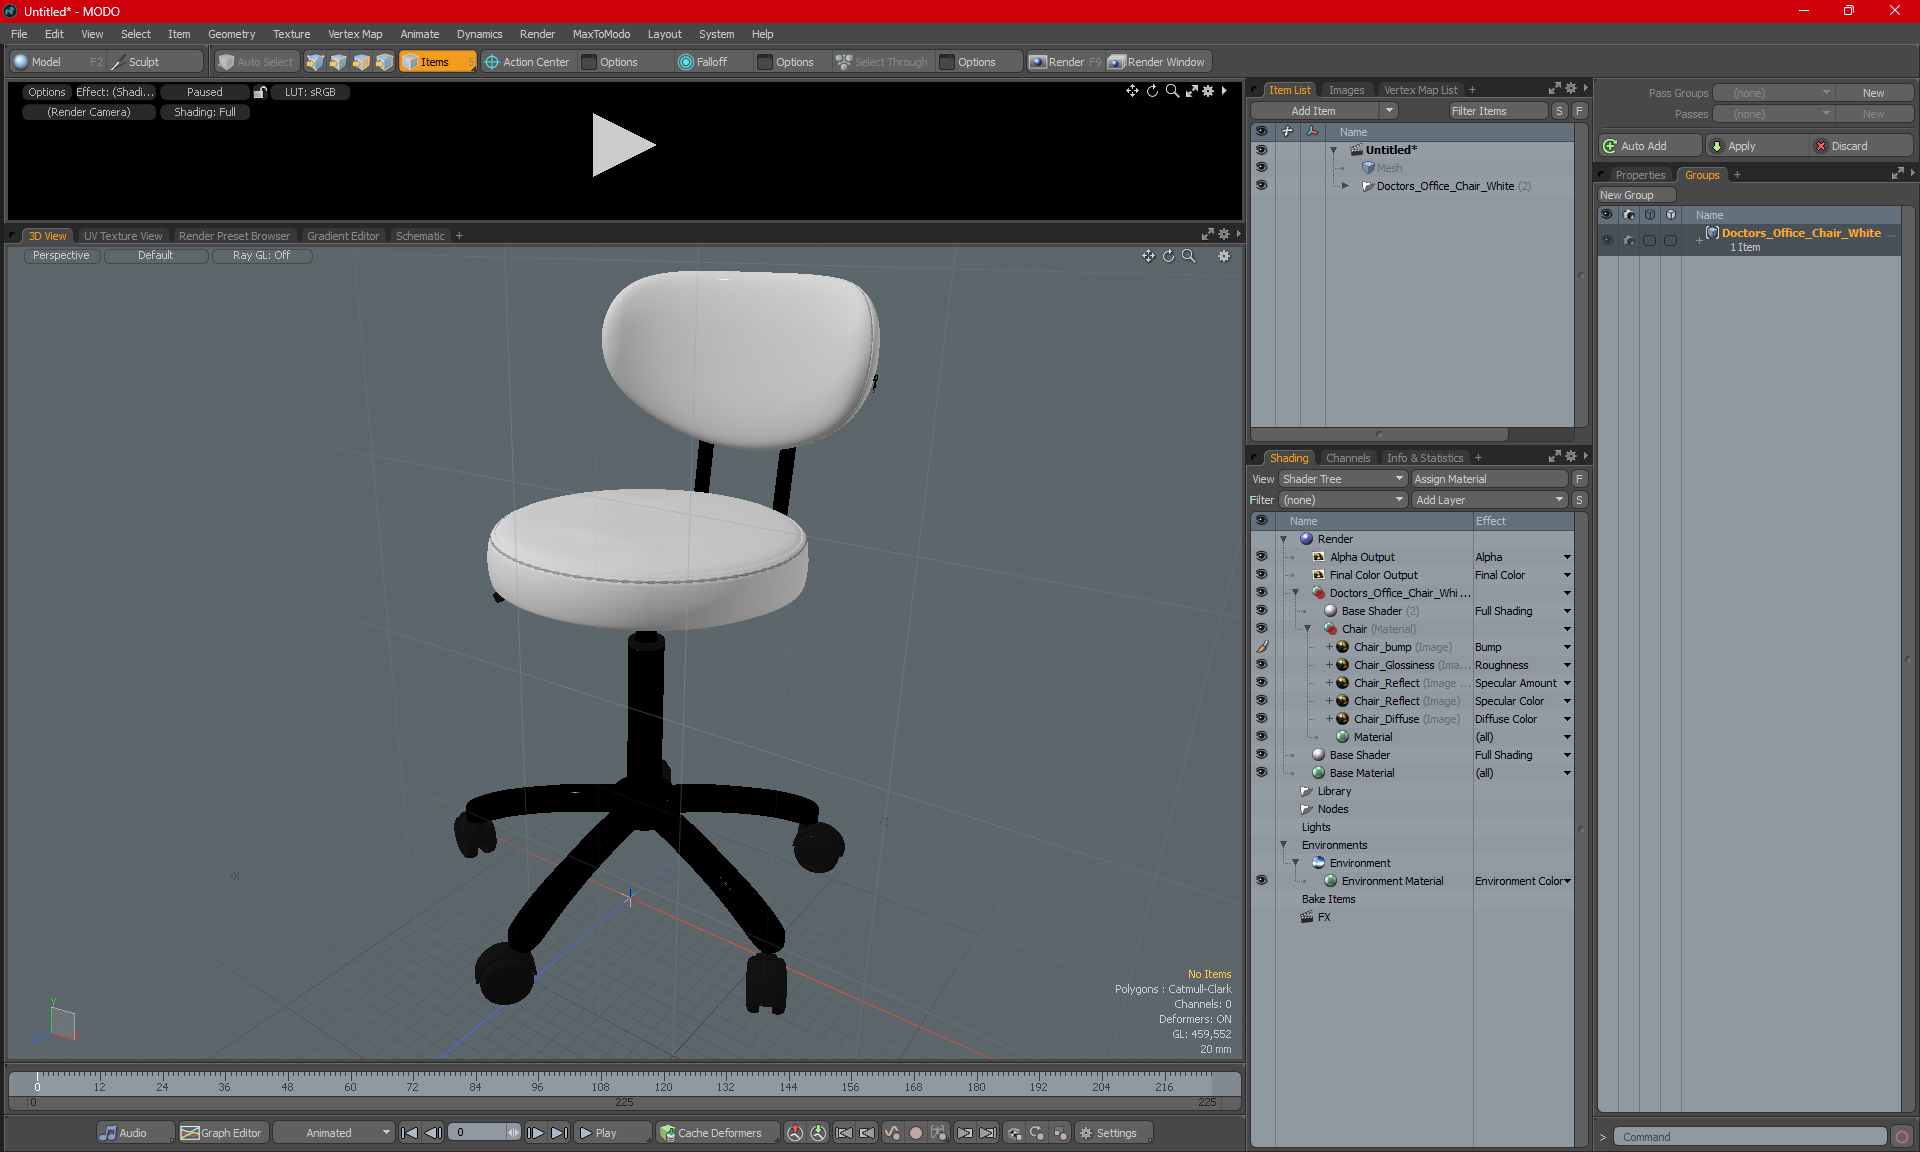Collapse the Chair material group
The image size is (1920, 1152).
coord(1308,629)
